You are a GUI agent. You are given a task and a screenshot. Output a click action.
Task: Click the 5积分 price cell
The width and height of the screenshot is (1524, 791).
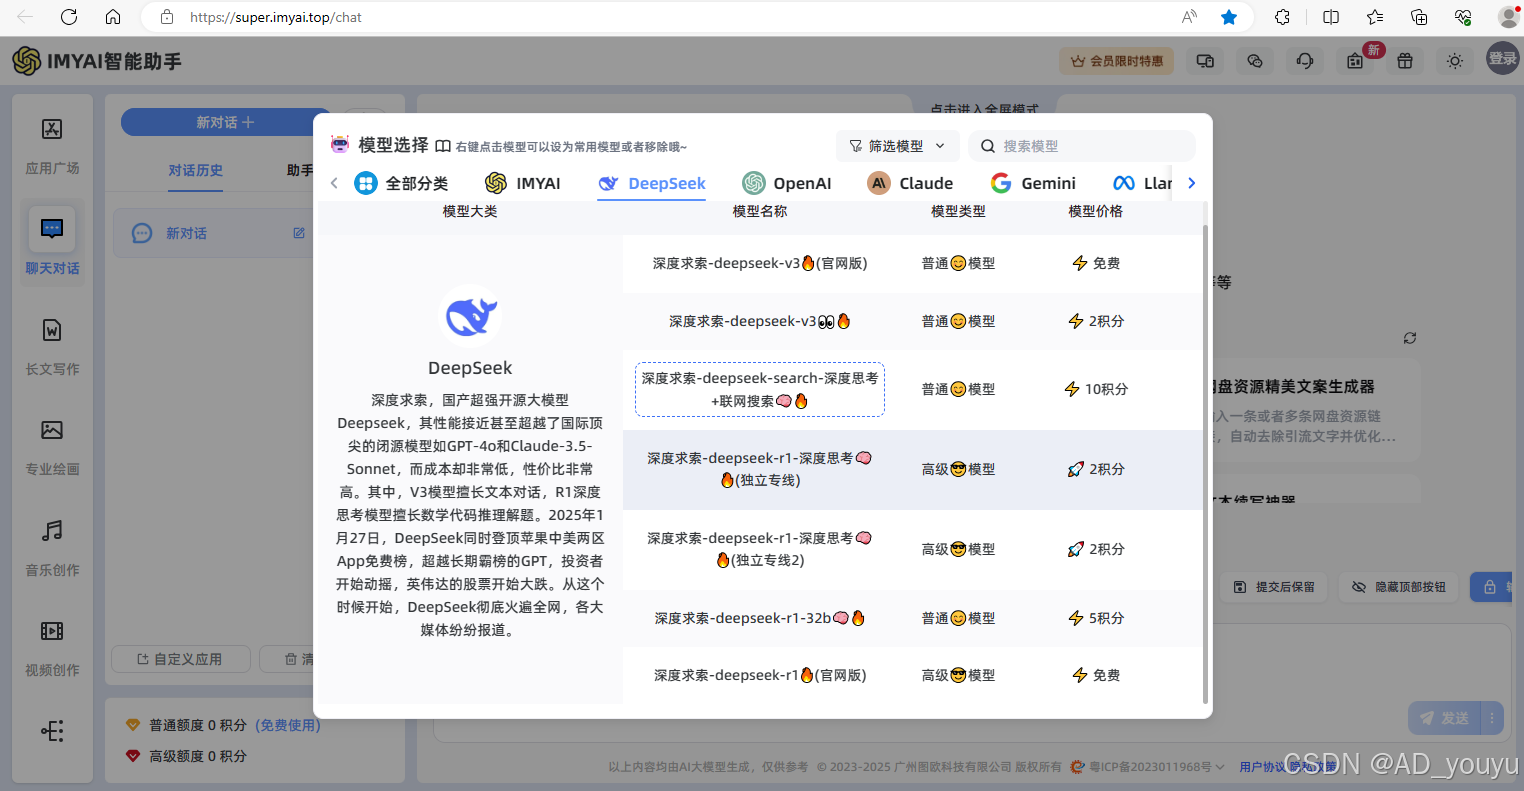[1096, 618]
